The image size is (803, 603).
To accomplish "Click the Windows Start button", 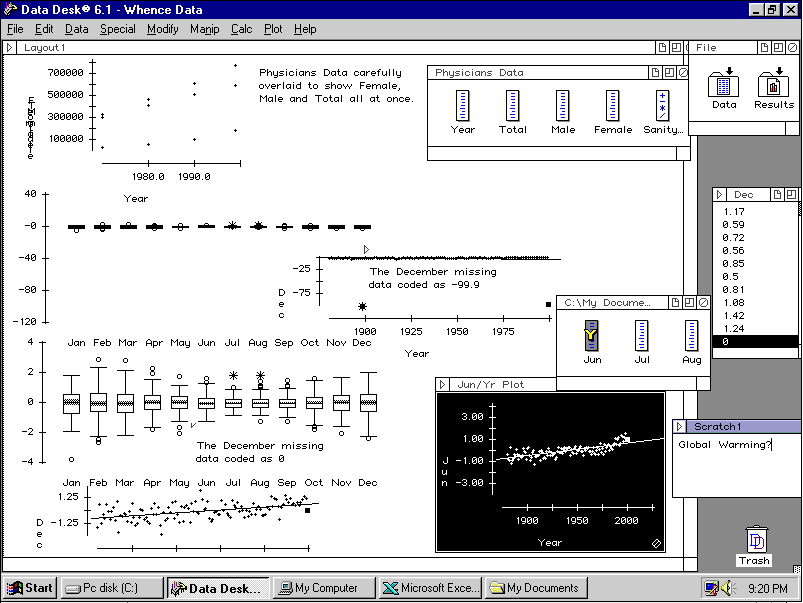I will tap(30, 588).
